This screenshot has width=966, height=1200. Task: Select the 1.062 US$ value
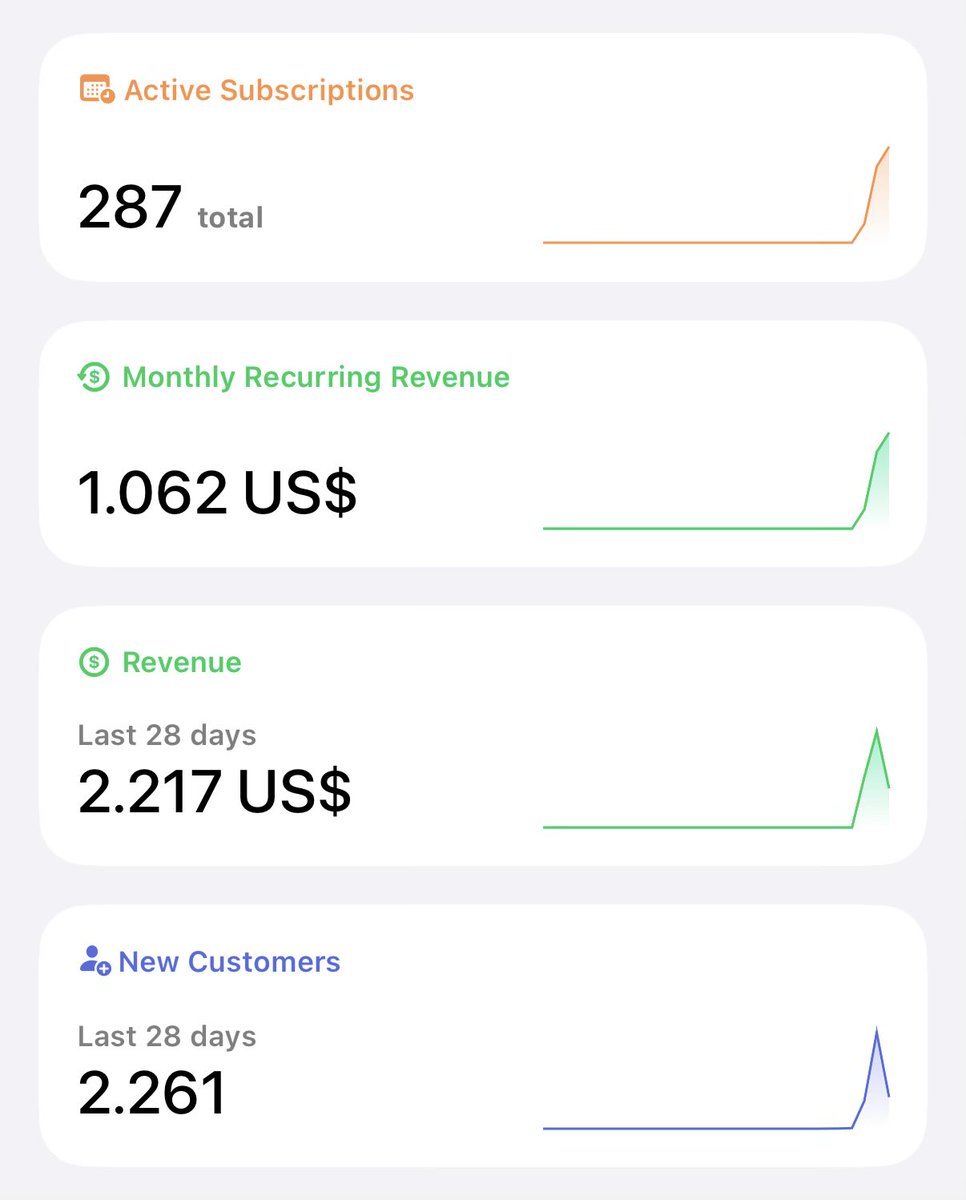point(217,493)
